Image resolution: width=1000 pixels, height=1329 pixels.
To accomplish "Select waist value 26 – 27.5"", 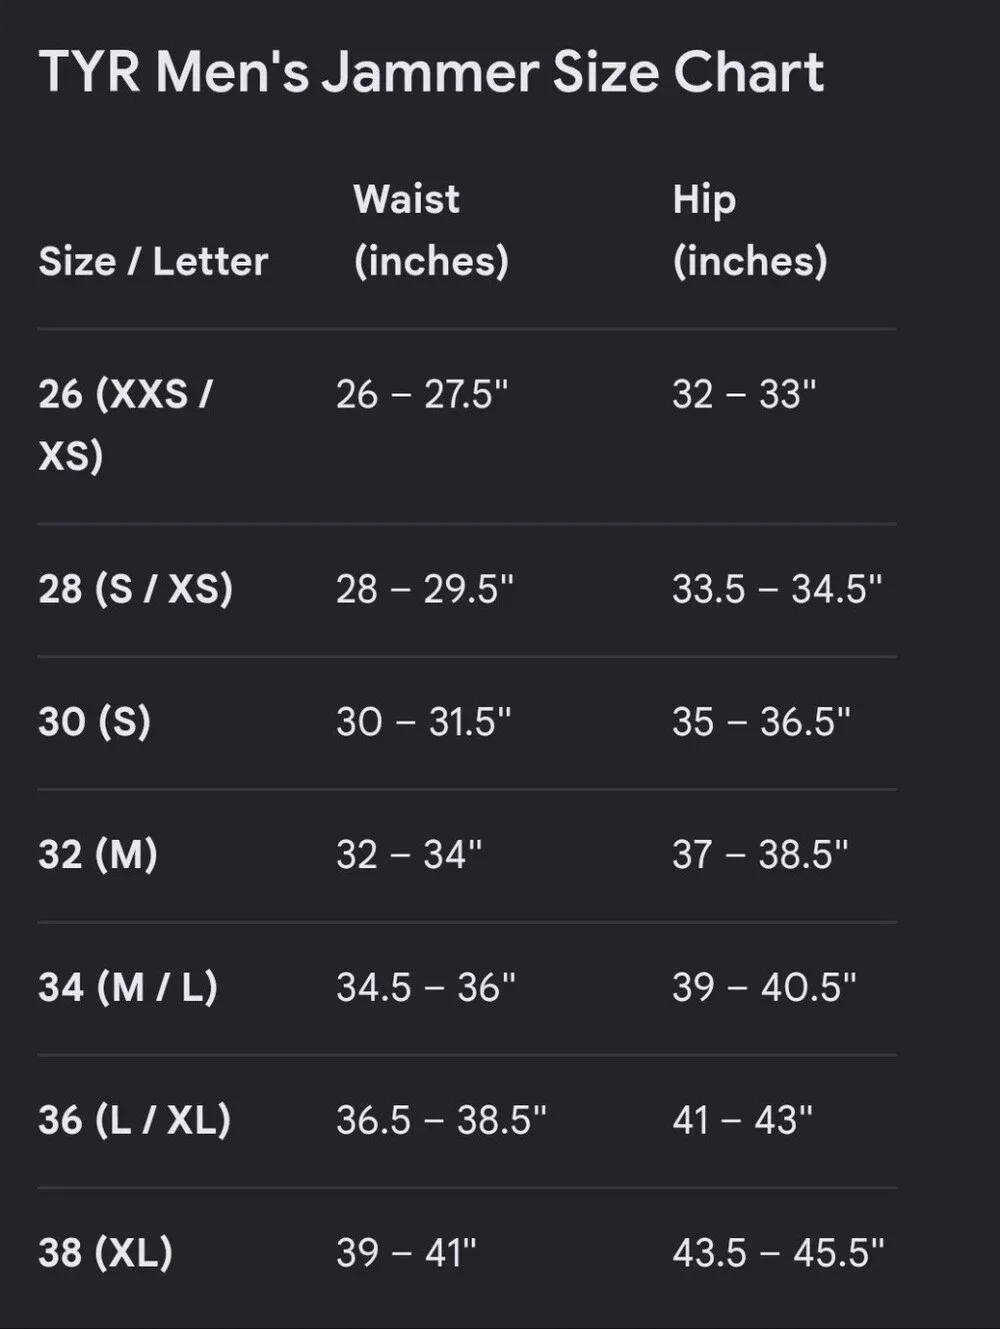I will [422, 394].
